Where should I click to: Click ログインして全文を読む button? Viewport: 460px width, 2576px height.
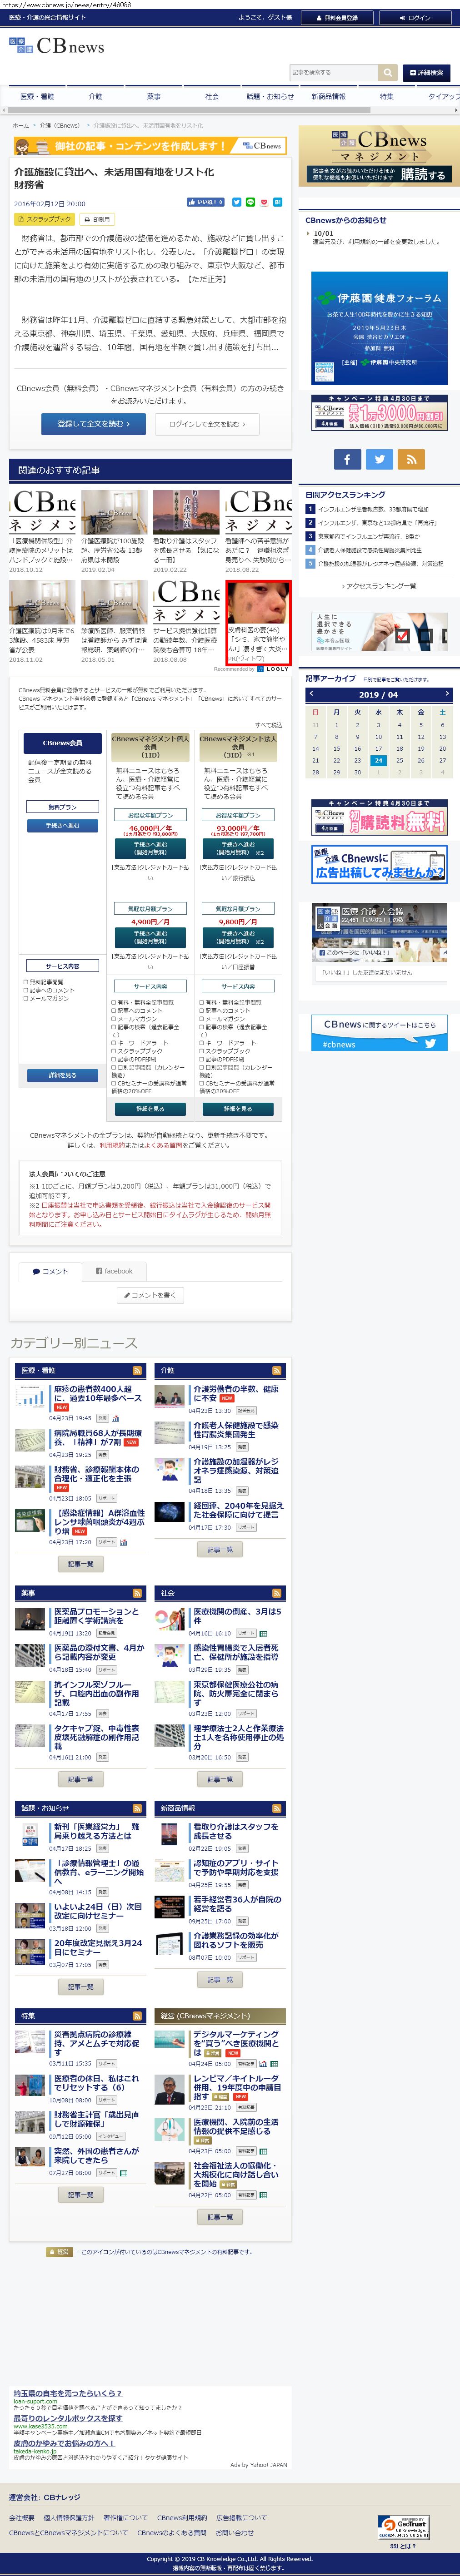pyautogui.click(x=207, y=424)
